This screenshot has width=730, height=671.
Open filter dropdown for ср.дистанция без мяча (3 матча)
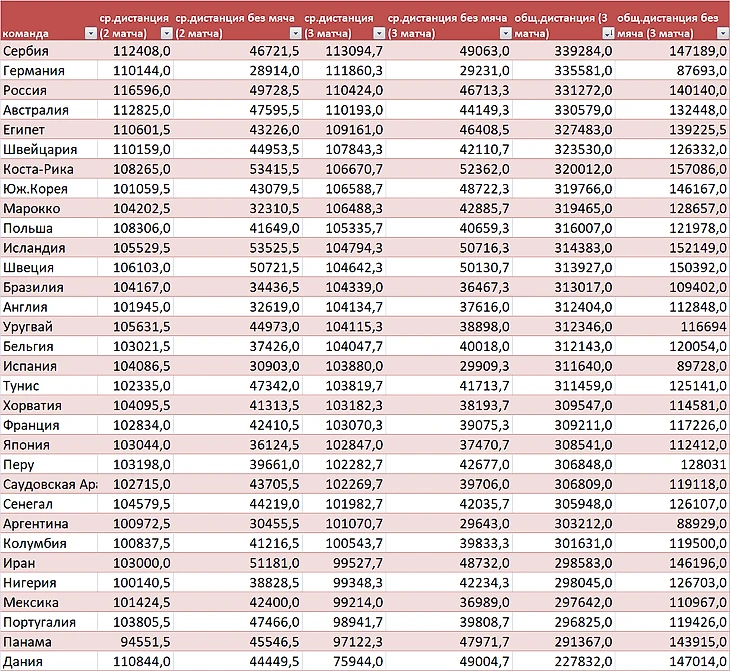tap(506, 33)
